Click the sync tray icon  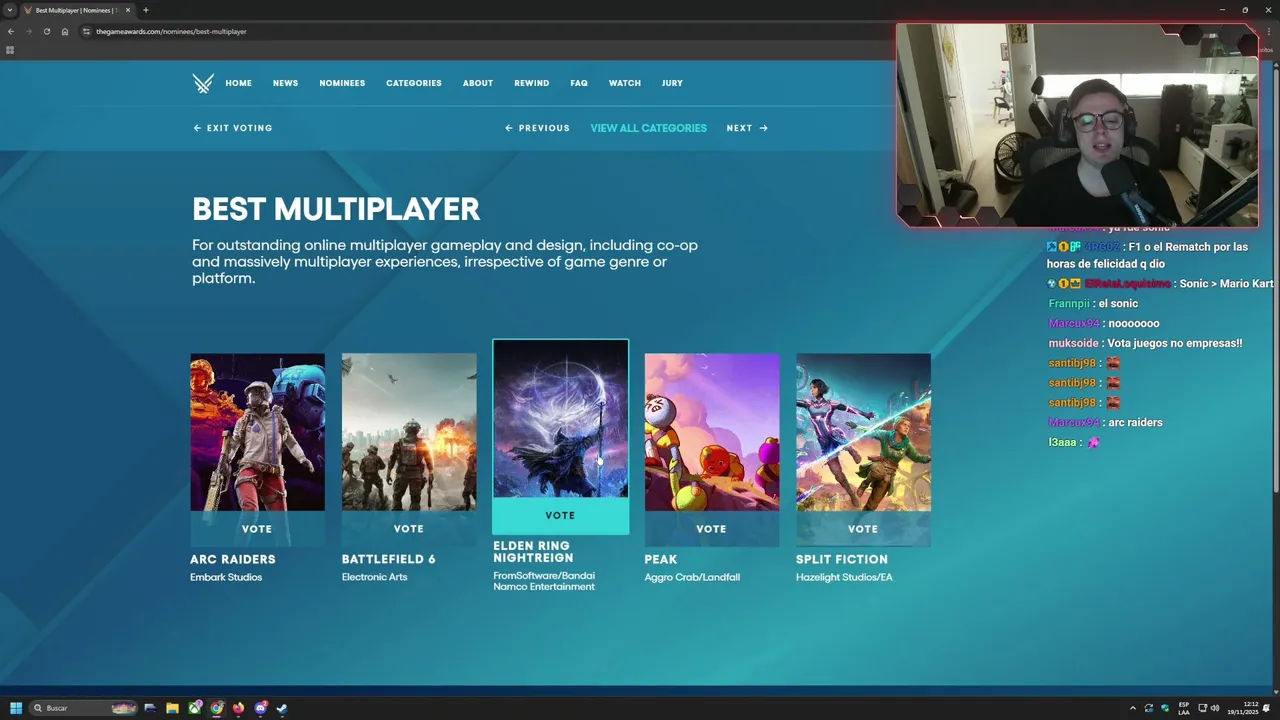pos(1149,708)
